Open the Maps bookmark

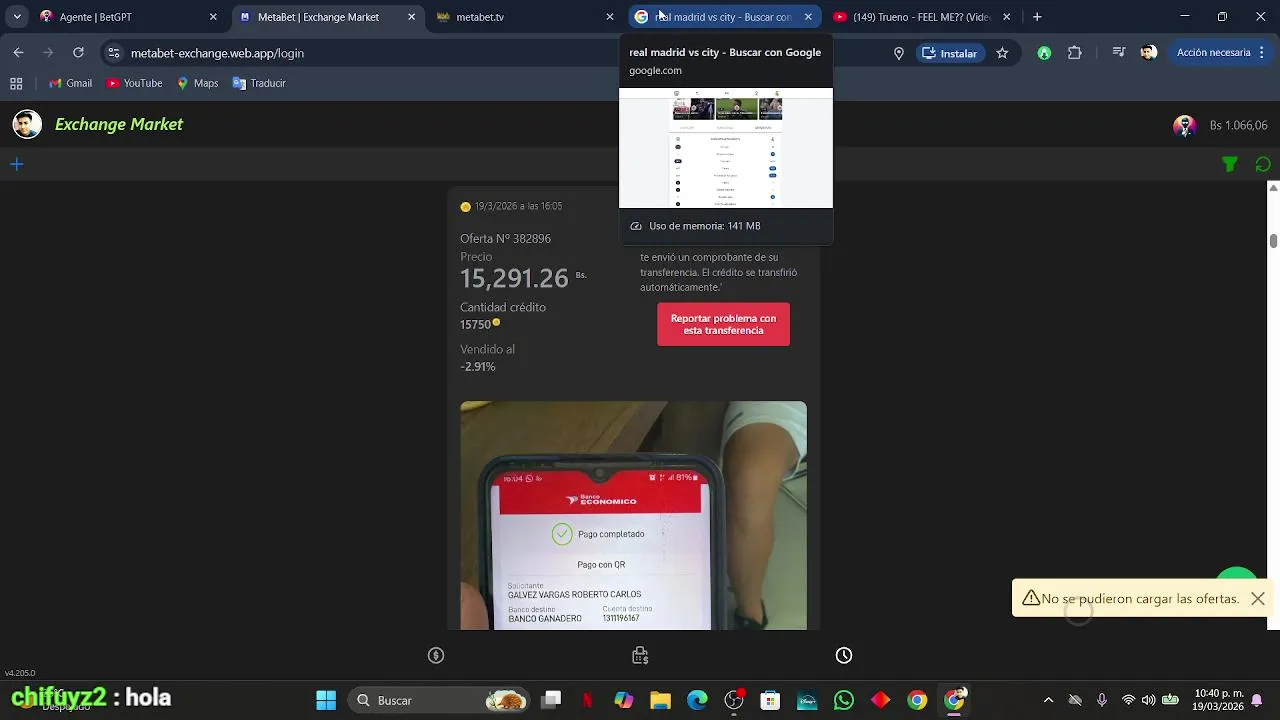[x=197, y=84]
